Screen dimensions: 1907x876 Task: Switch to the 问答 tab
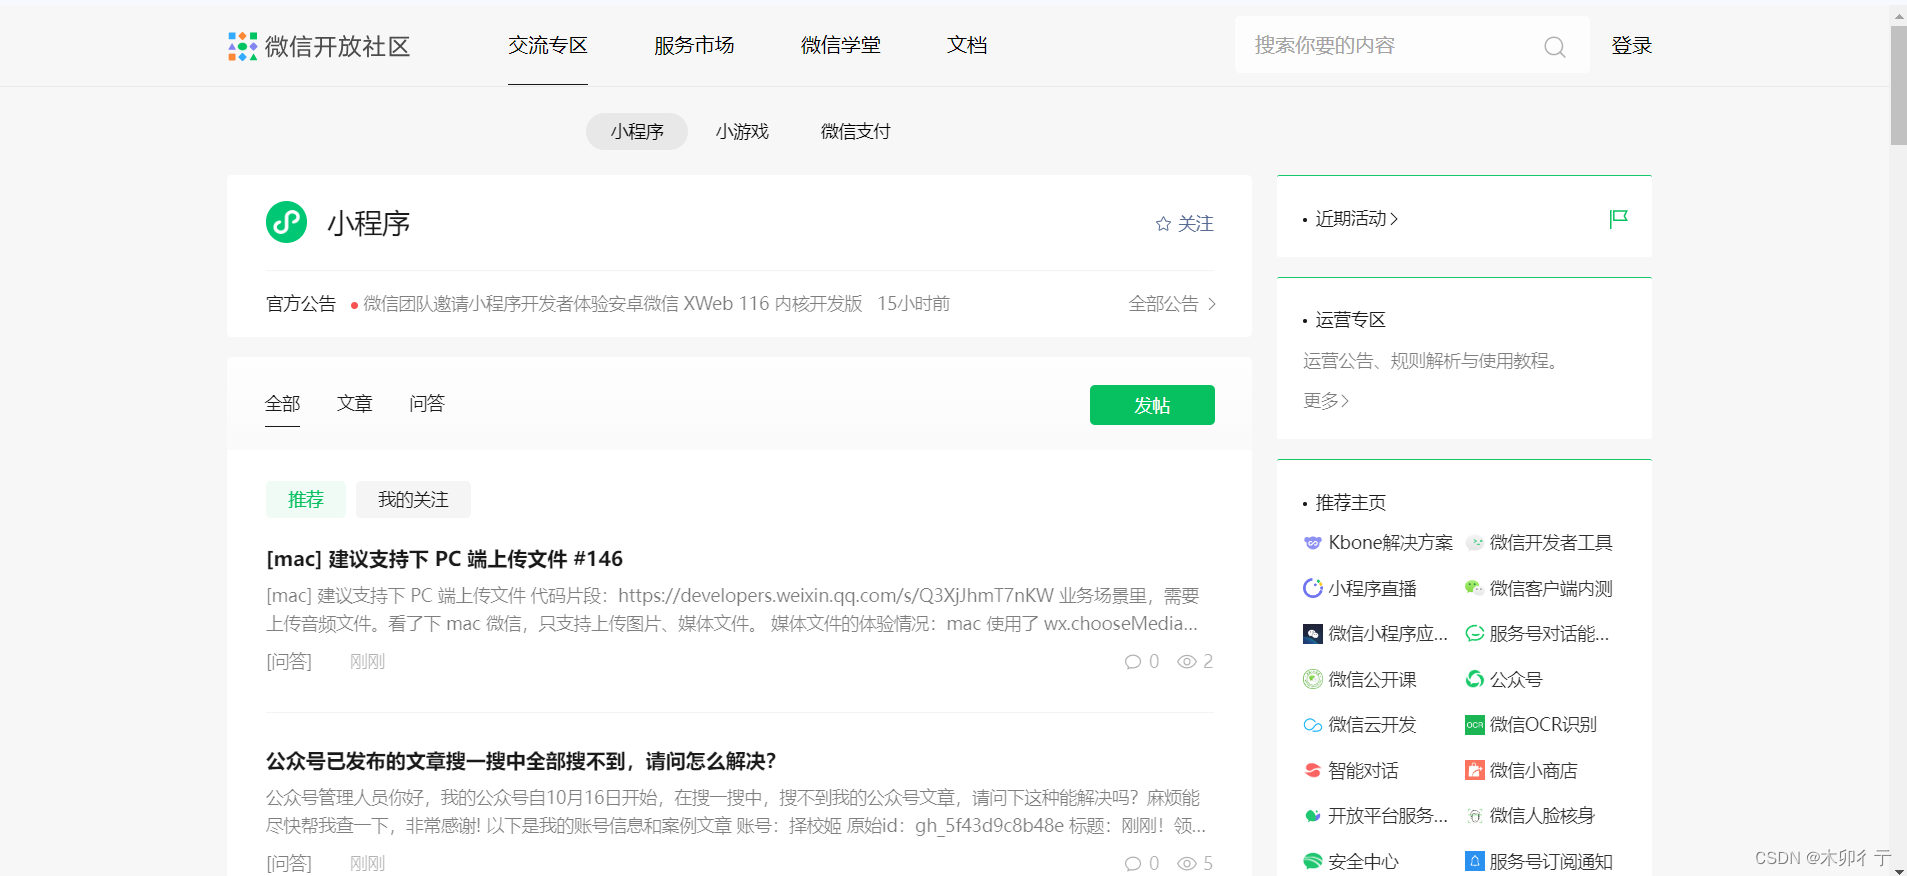click(x=427, y=404)
